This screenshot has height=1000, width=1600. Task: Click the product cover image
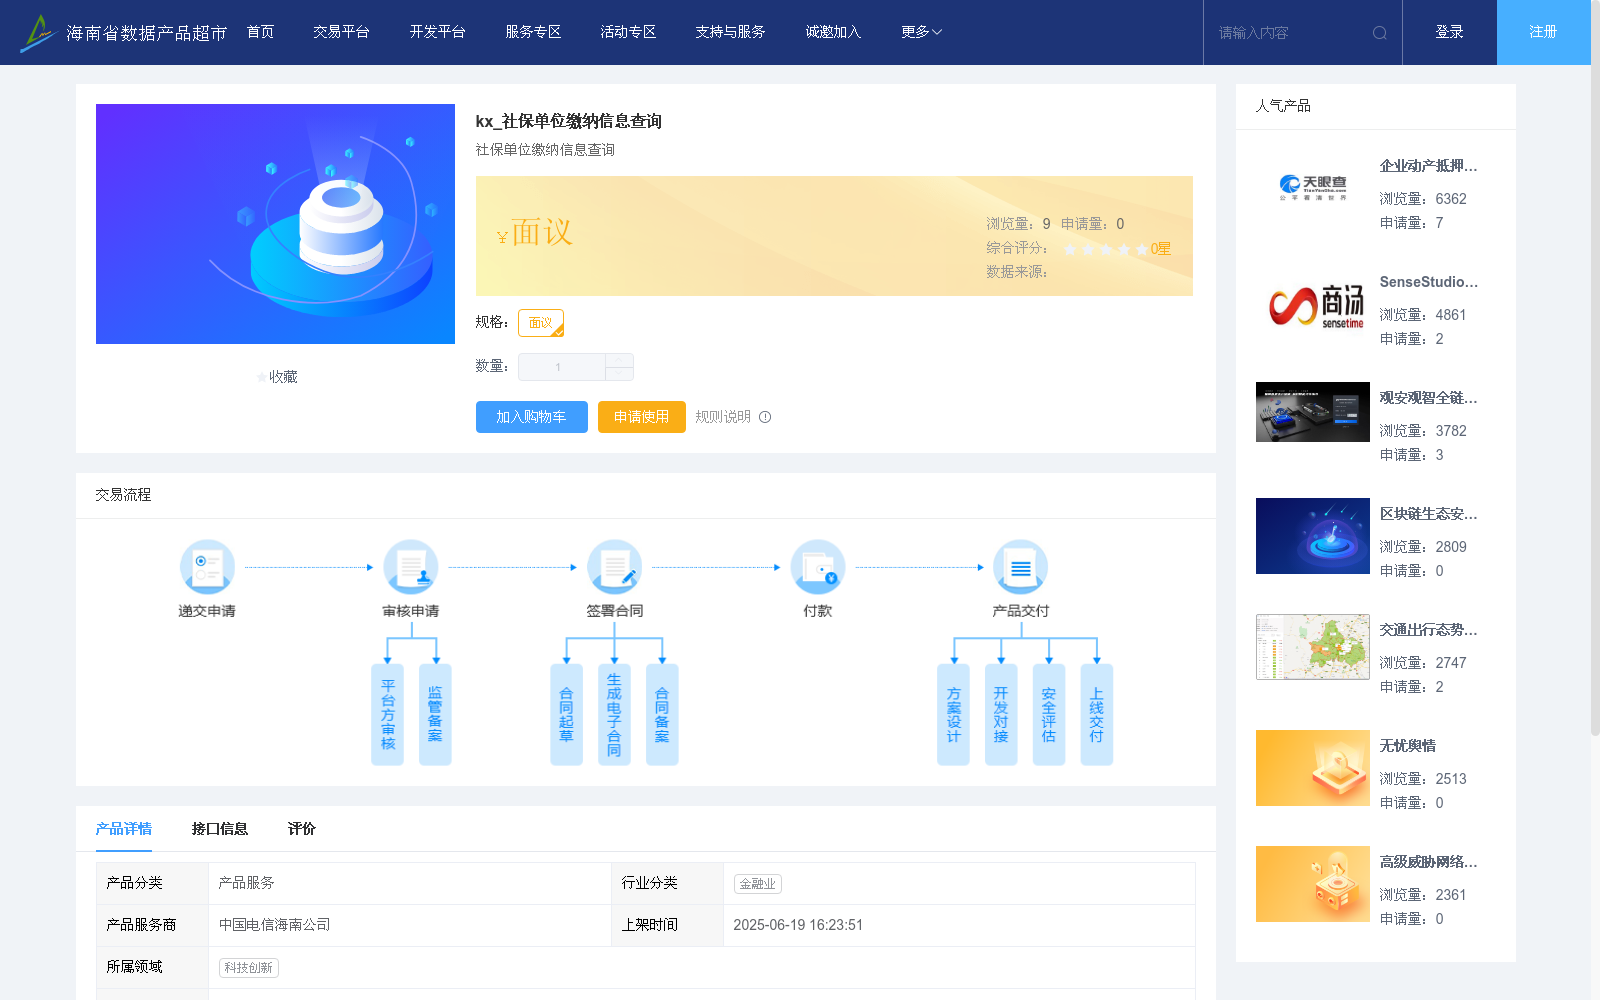point(275,224)
